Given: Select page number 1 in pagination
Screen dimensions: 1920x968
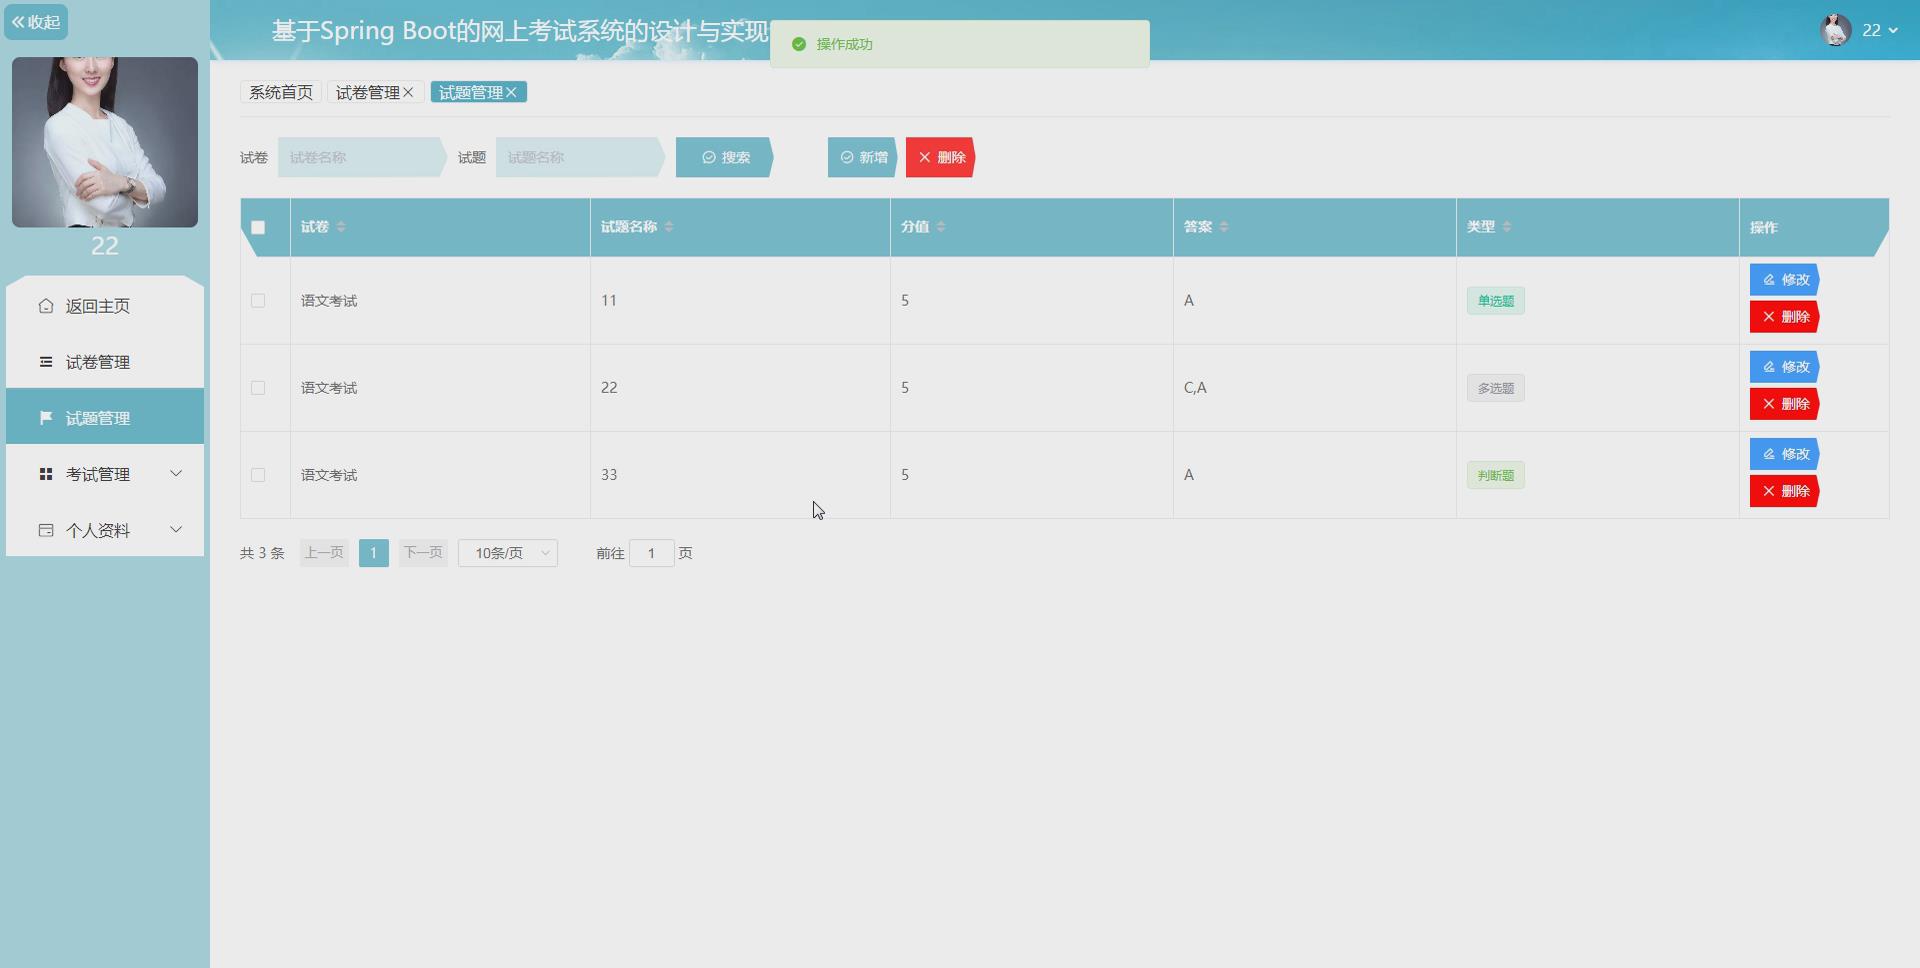Looking at the screenshot, I should (374, 553).
